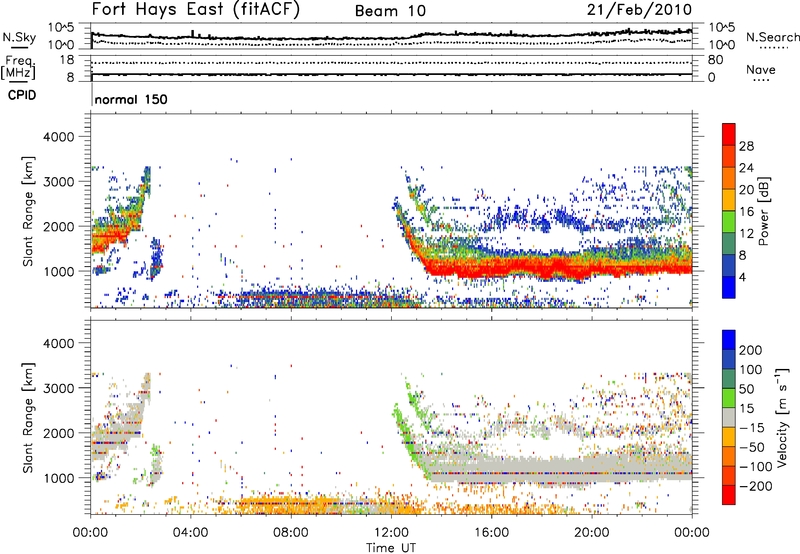Click "1000" on the power panel axis
Viewport: 800px width, 554px height.
point(59,271)
